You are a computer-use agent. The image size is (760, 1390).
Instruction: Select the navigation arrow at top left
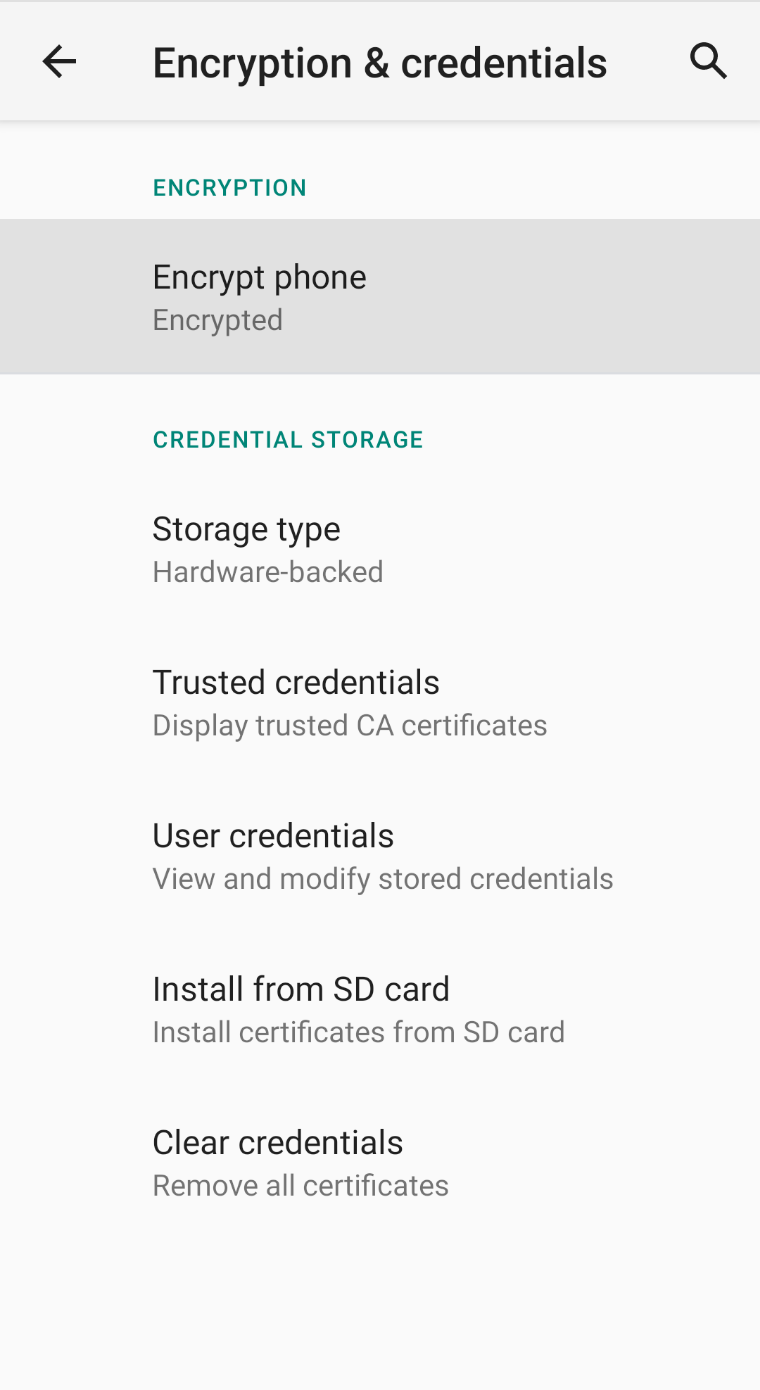pyautogui.click(x=58, y=60)
